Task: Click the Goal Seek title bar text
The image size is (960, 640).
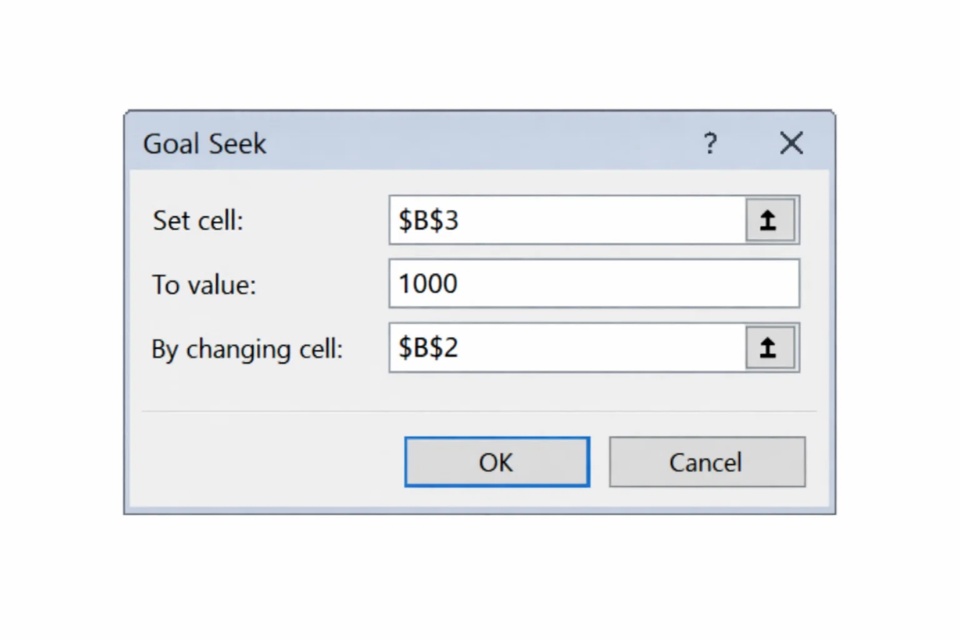Action: coord(204,144)
